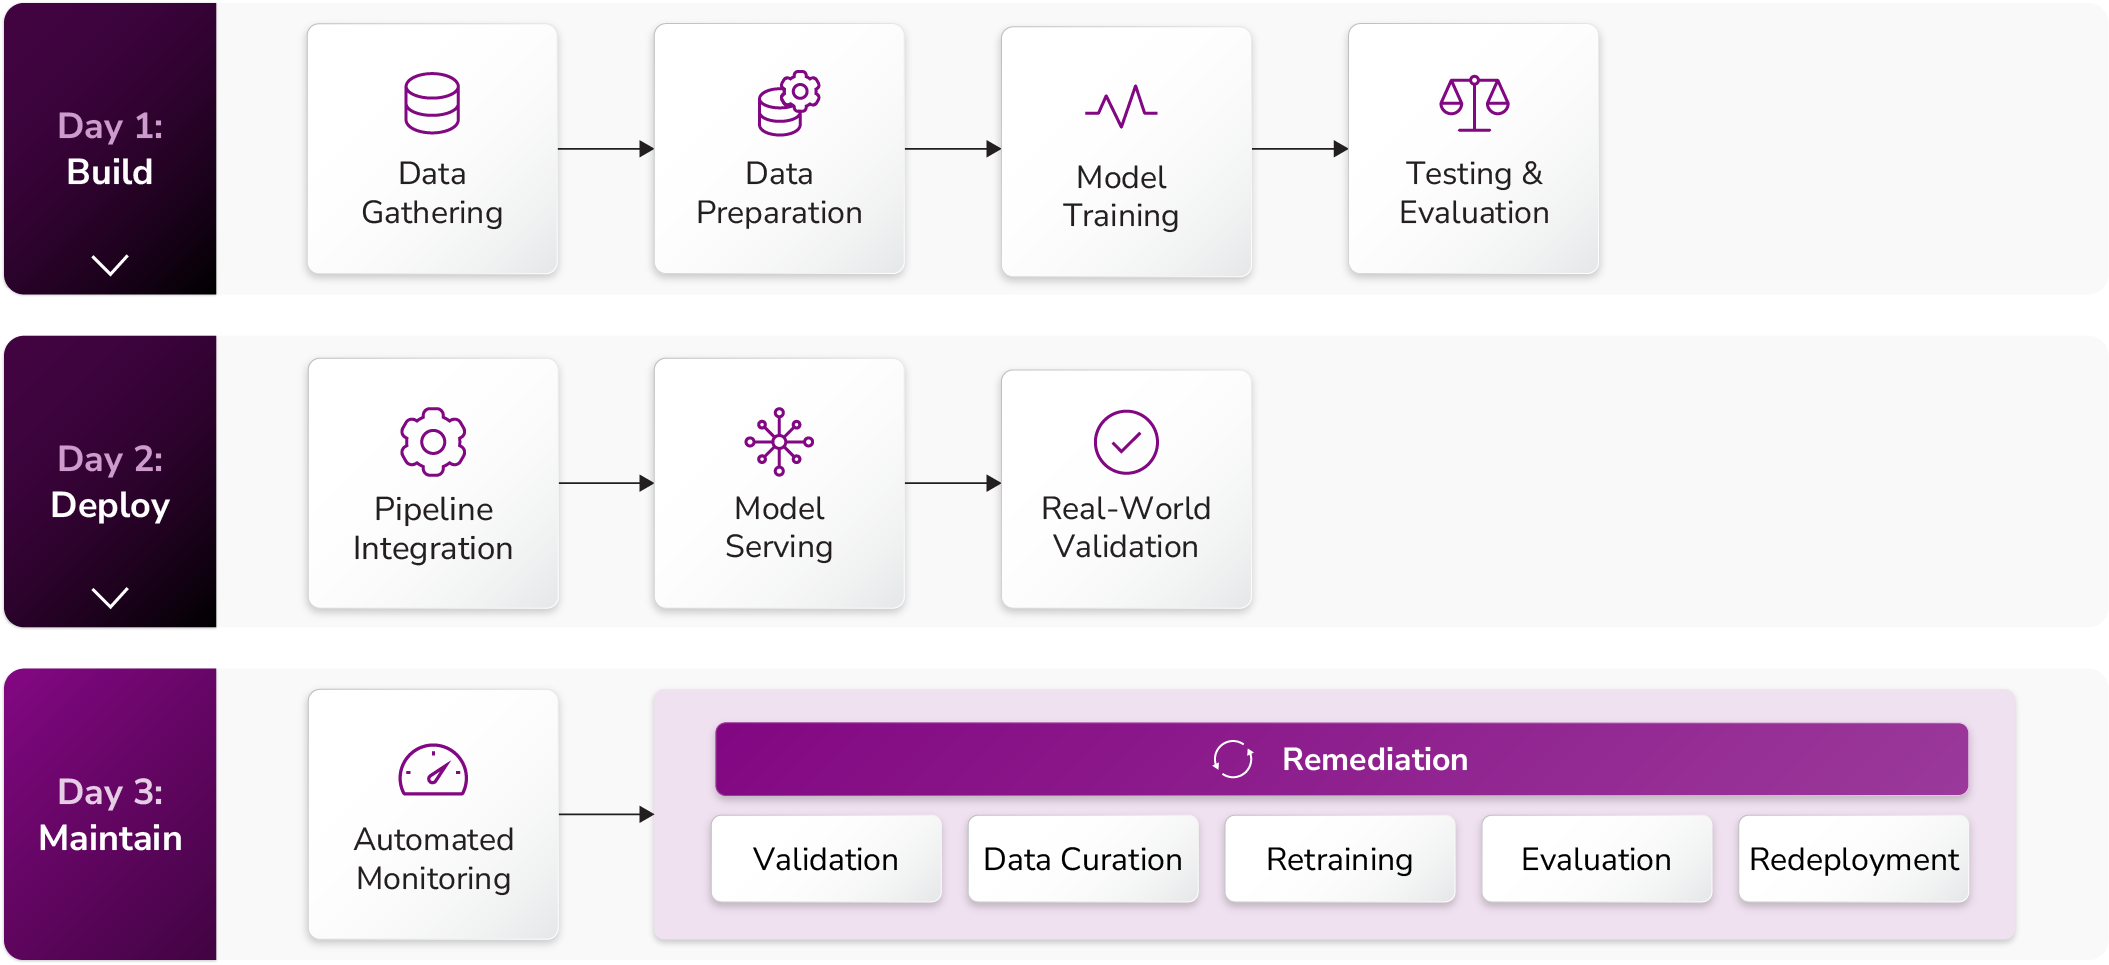Image resolution: width=2109 pixels, height=965 pixels.
Task: Select the Day 1: Build label
Action: coord(110,149)
